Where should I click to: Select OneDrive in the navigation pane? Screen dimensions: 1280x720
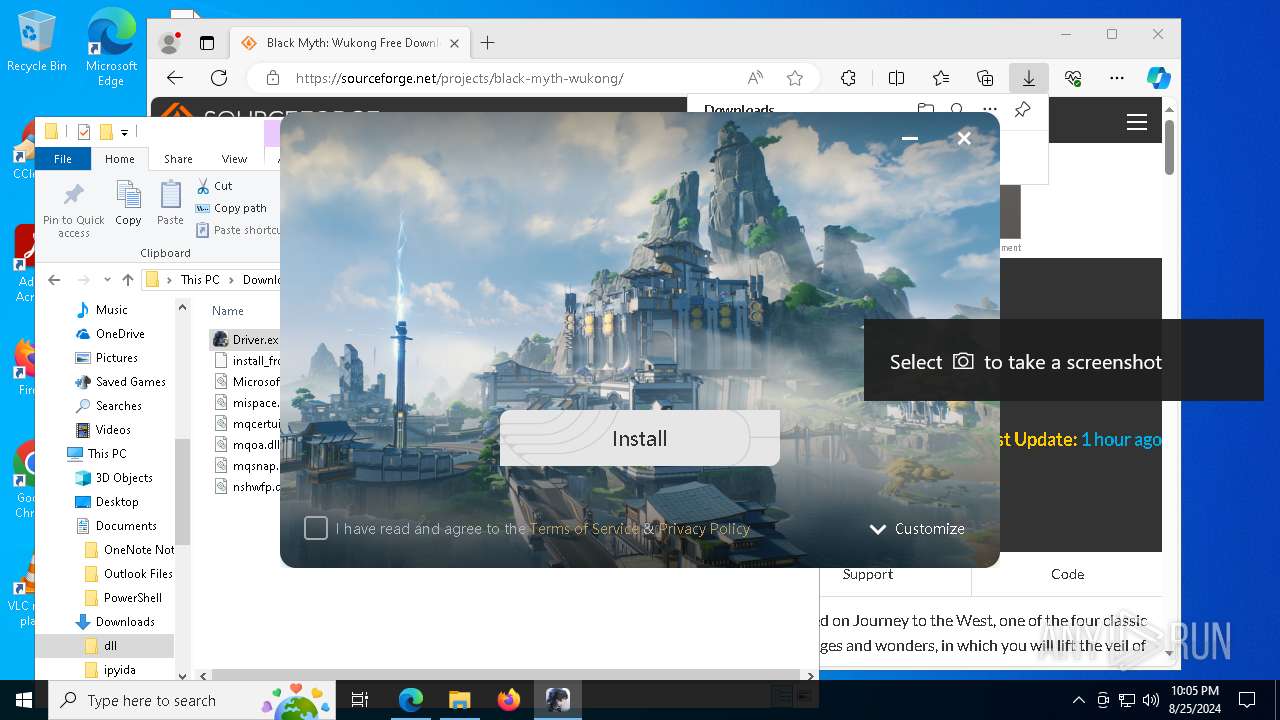tap(120, 334)
